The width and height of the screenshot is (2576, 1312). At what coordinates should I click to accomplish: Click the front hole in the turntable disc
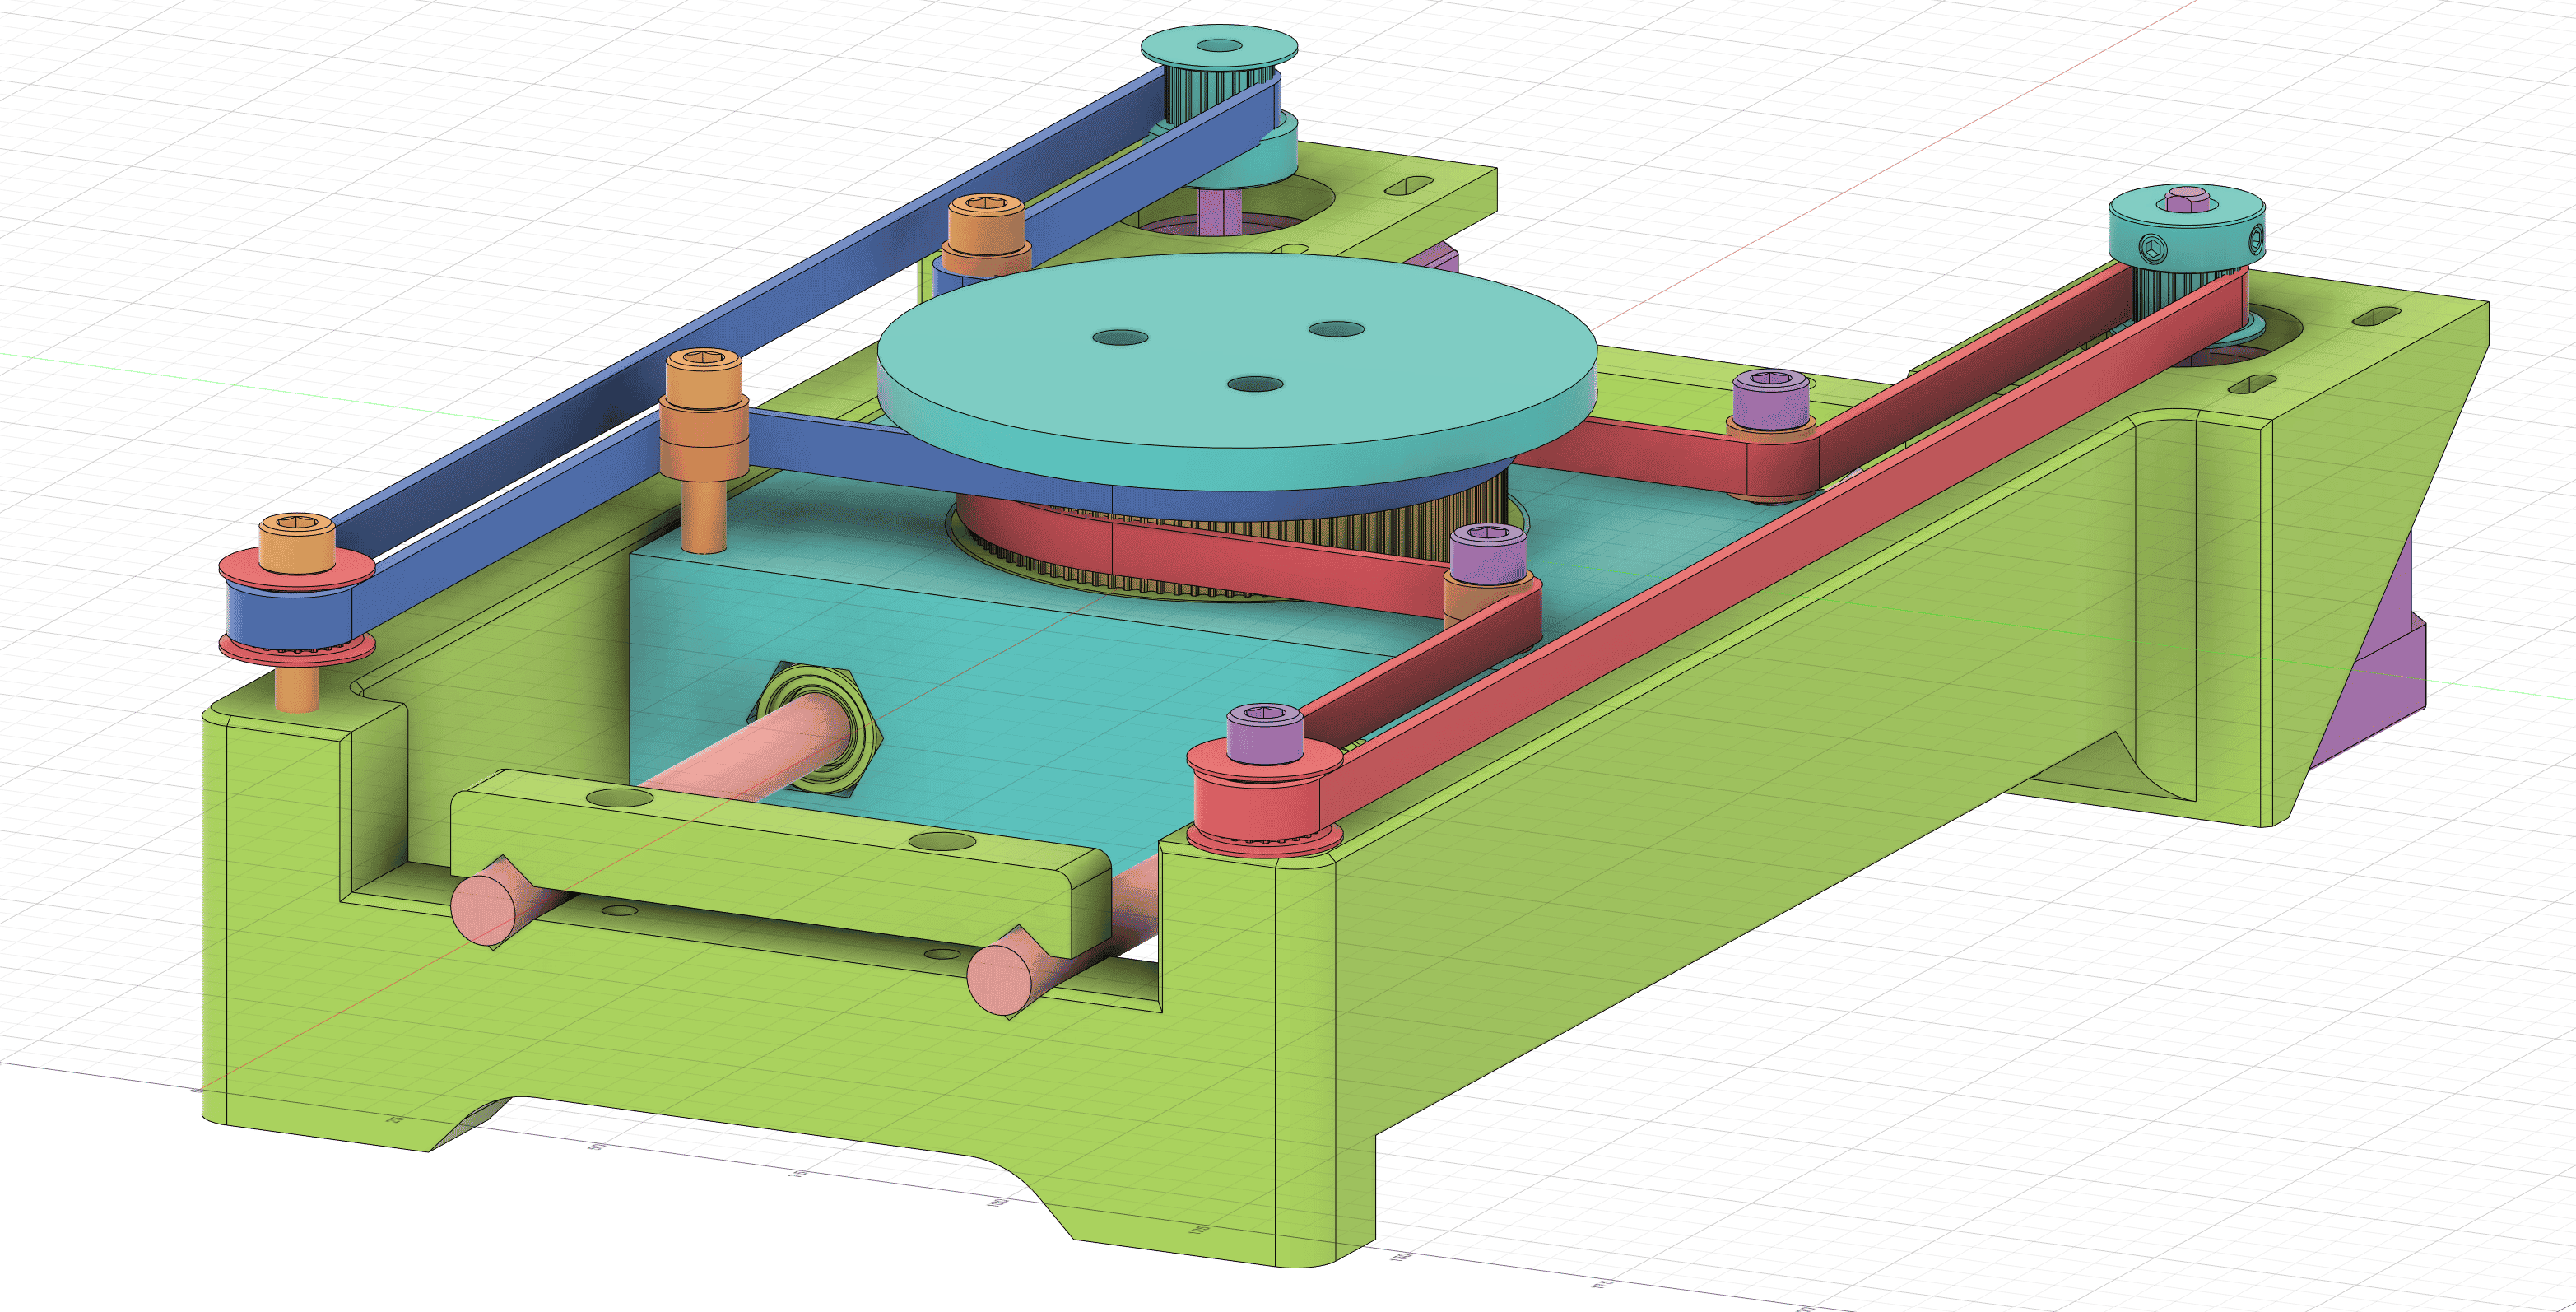(1255, 384)
